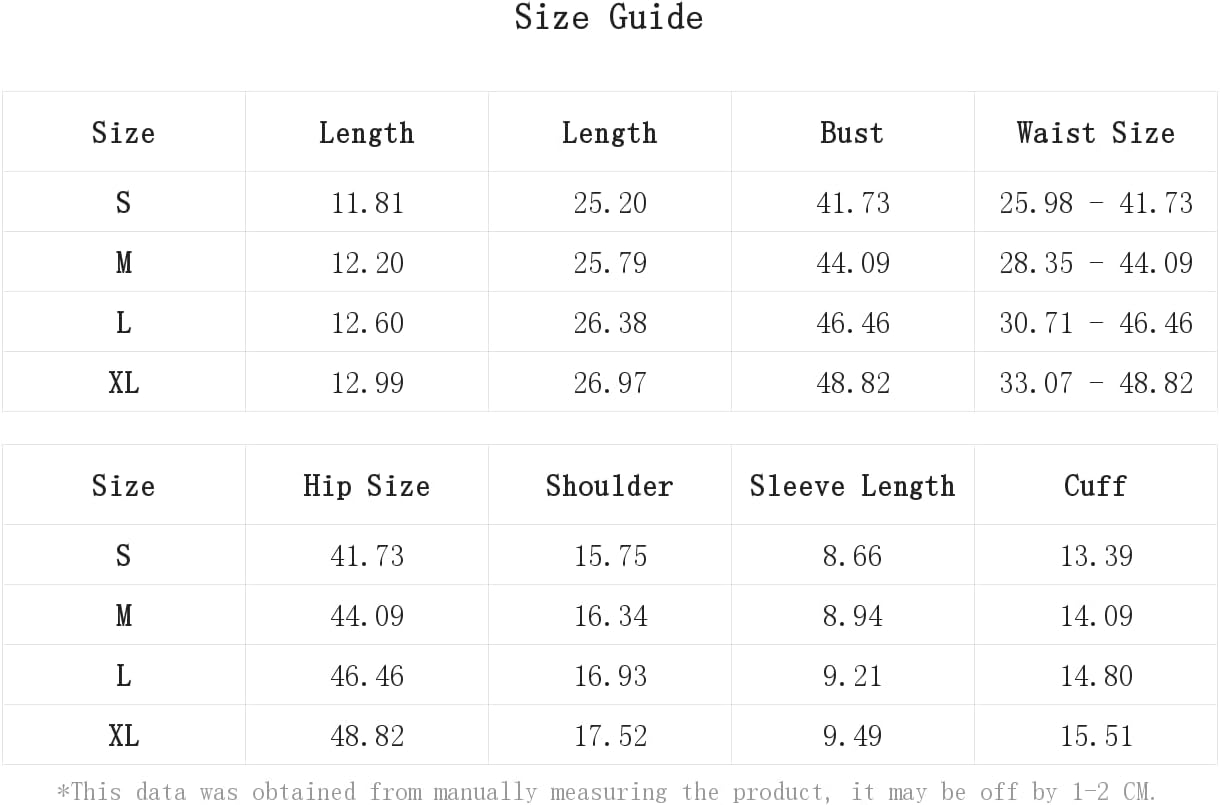Click the manual measuring disclaimer footnote

(607, 792)
